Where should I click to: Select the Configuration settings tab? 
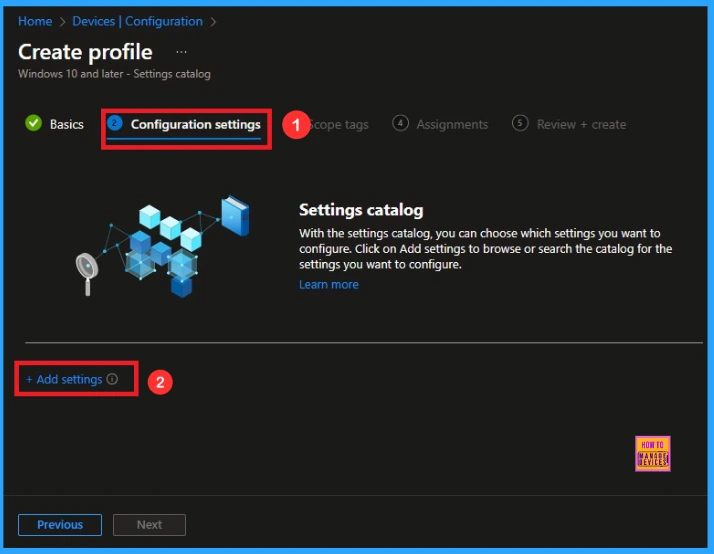coord(195,125)
